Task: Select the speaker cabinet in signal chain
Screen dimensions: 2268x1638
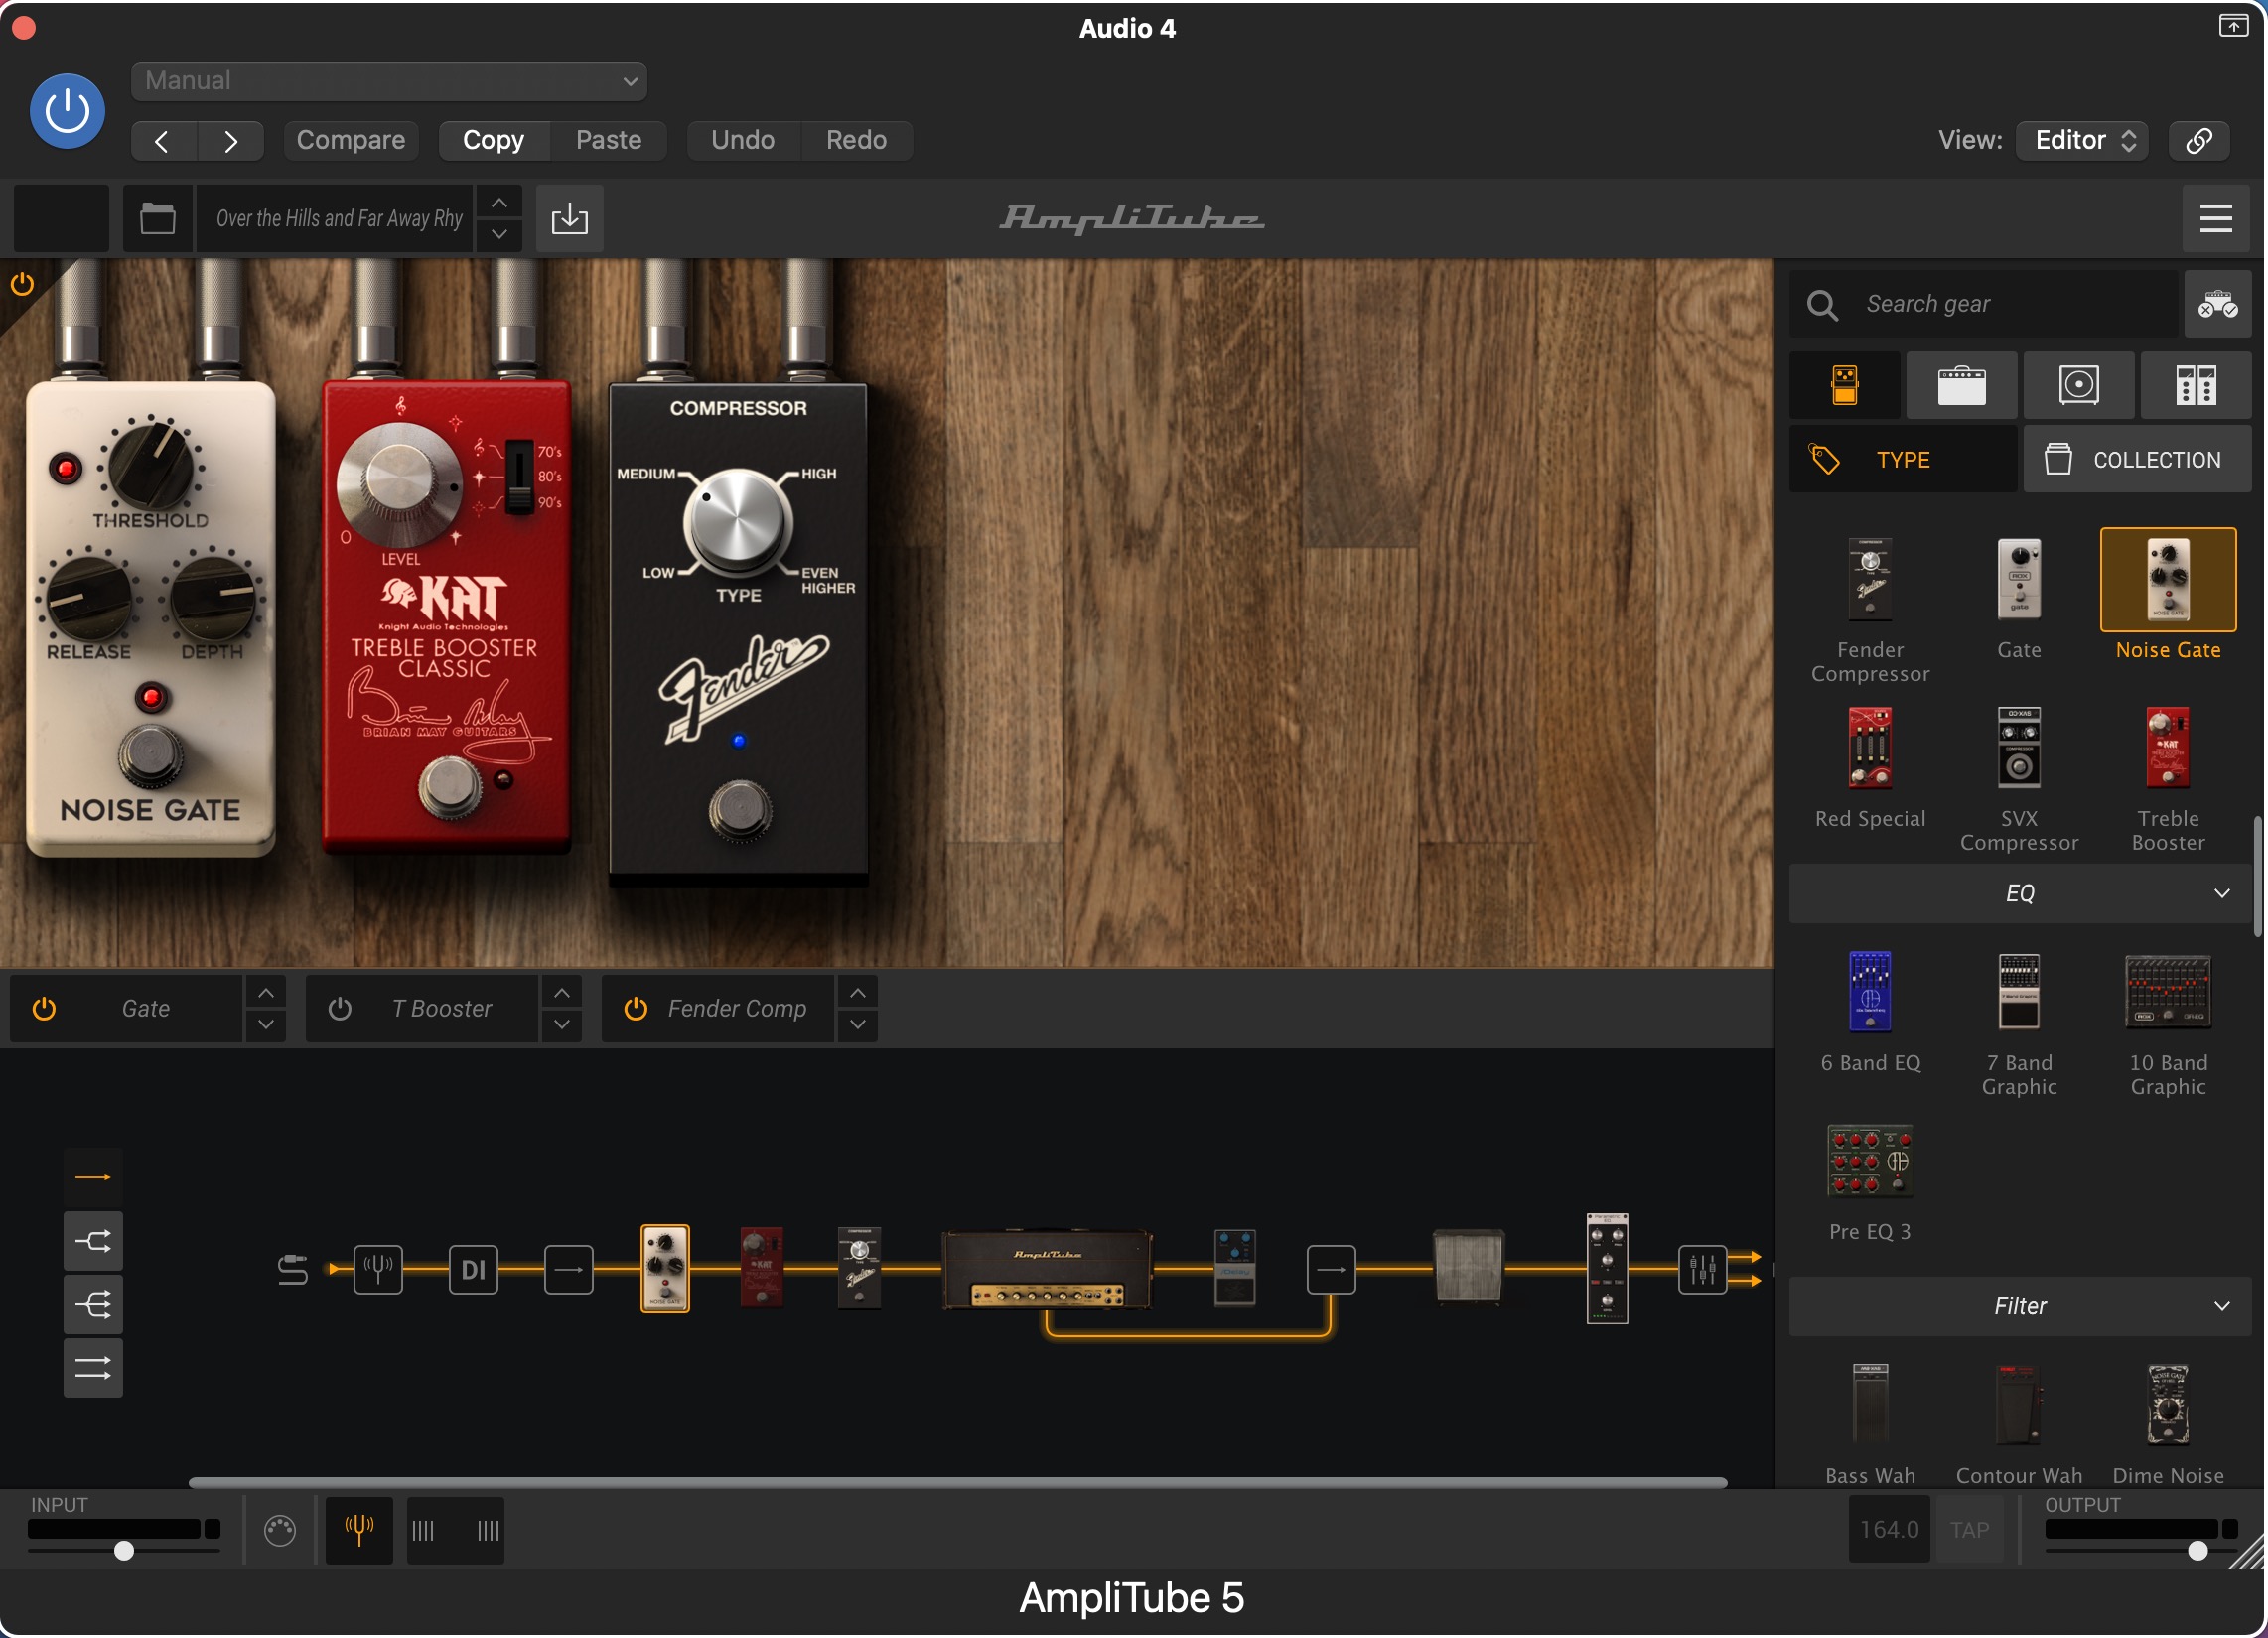Action: (x=1469, y=1268)
